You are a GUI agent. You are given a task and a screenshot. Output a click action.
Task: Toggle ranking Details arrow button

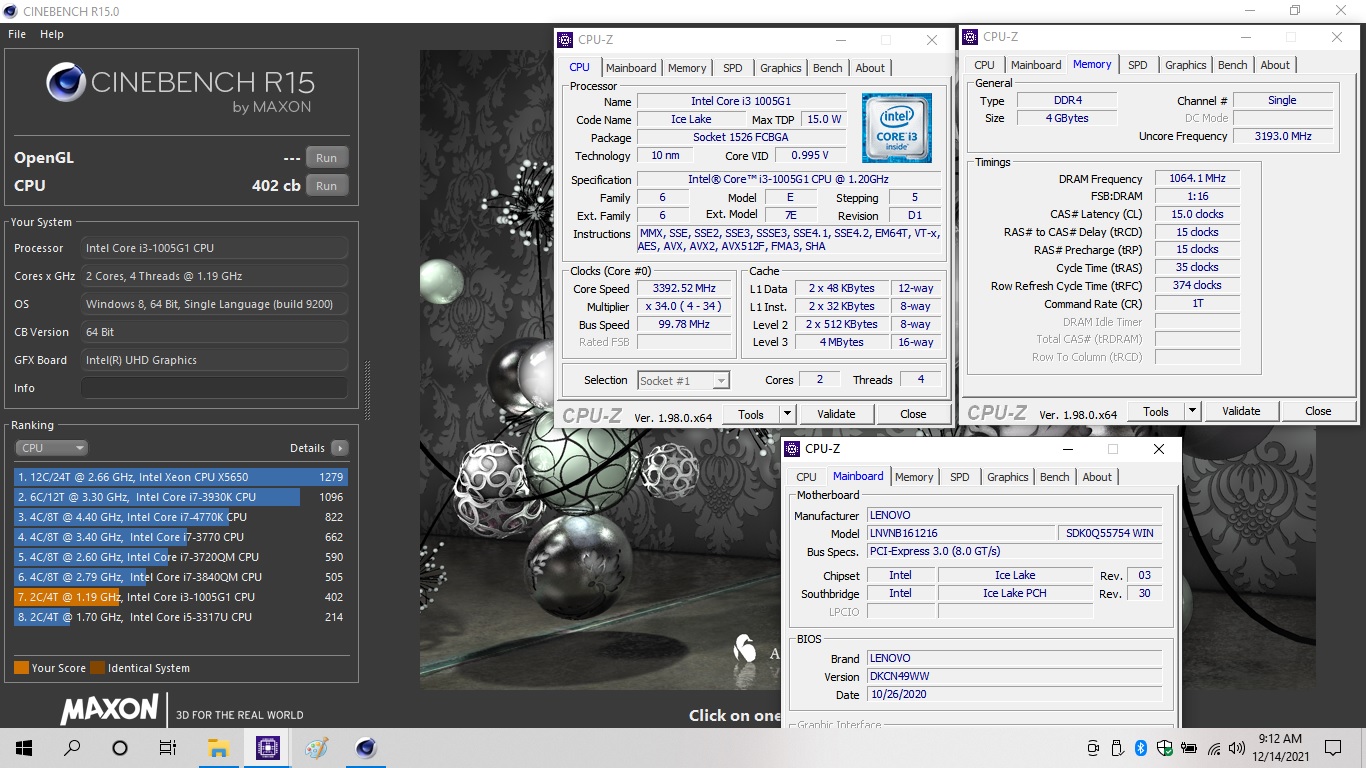[x=339, y=448]
